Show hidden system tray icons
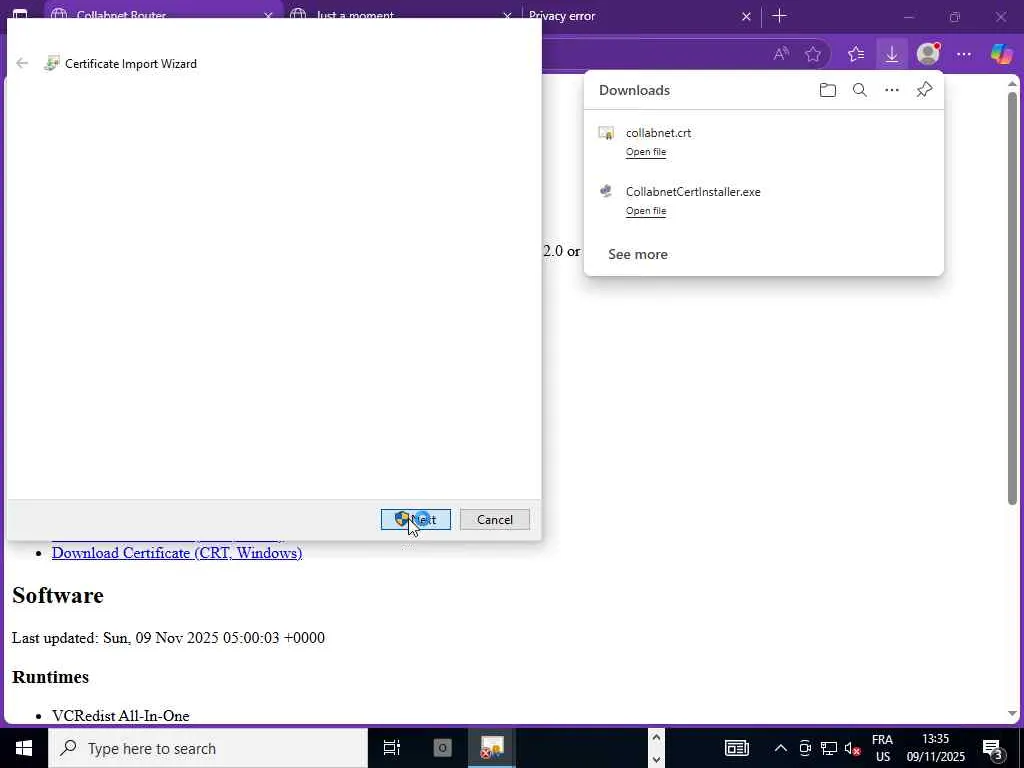1024x768 pixels. click(780, 748)
